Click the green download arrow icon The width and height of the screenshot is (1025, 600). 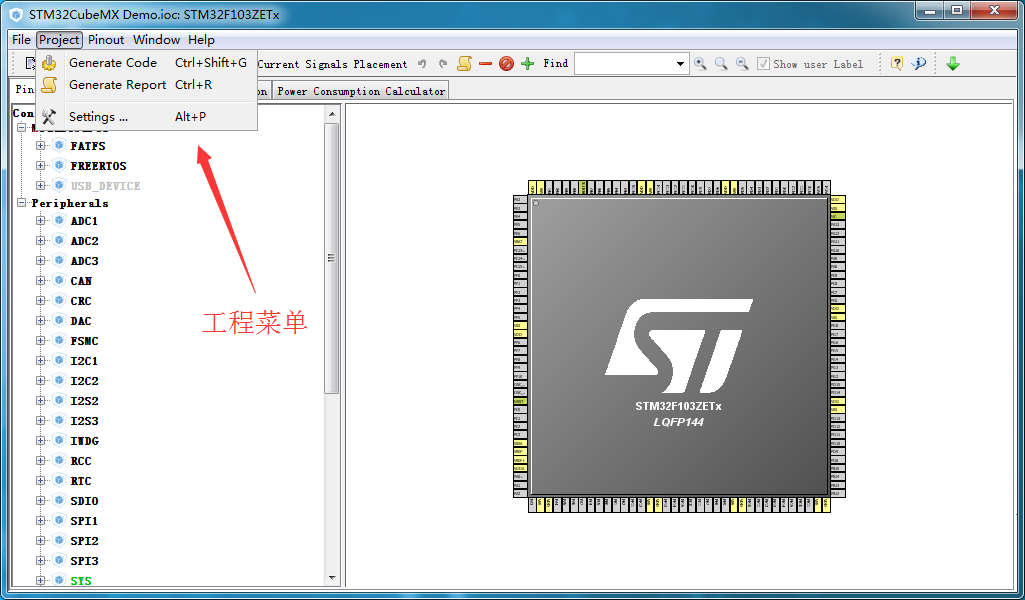click(x=952, y=63)
